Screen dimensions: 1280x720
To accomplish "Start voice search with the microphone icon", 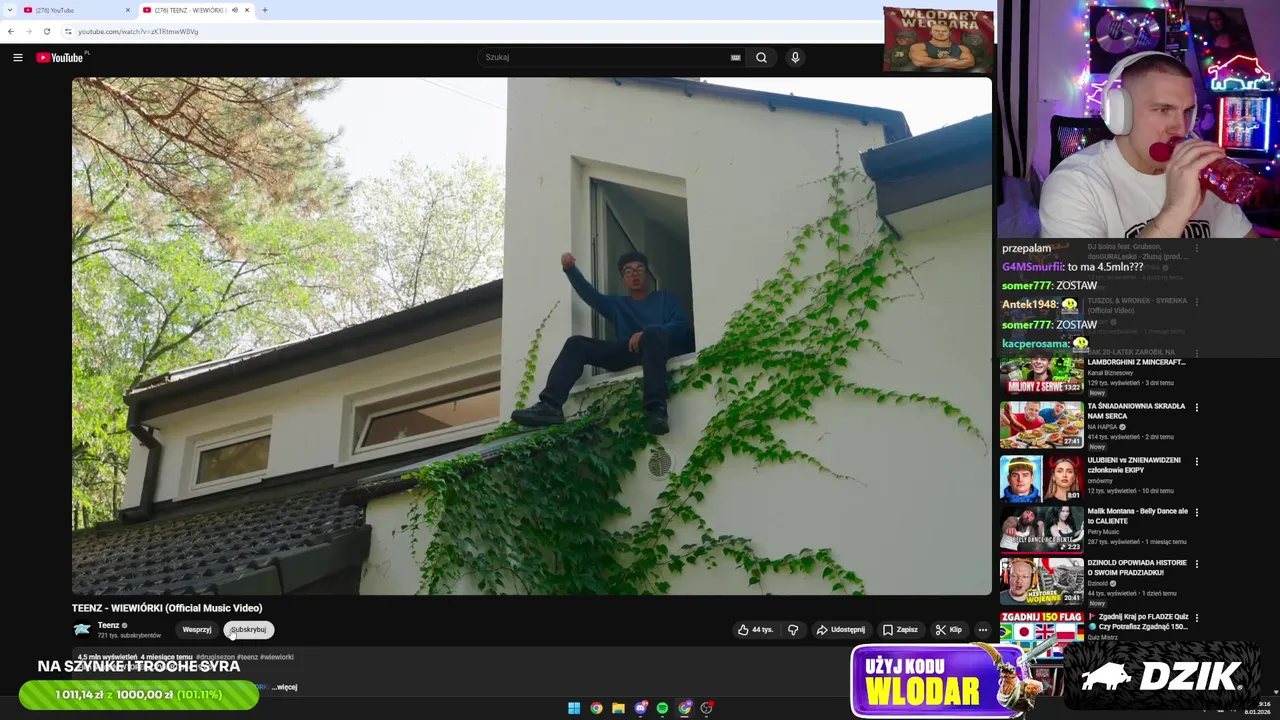I will 795,58.
